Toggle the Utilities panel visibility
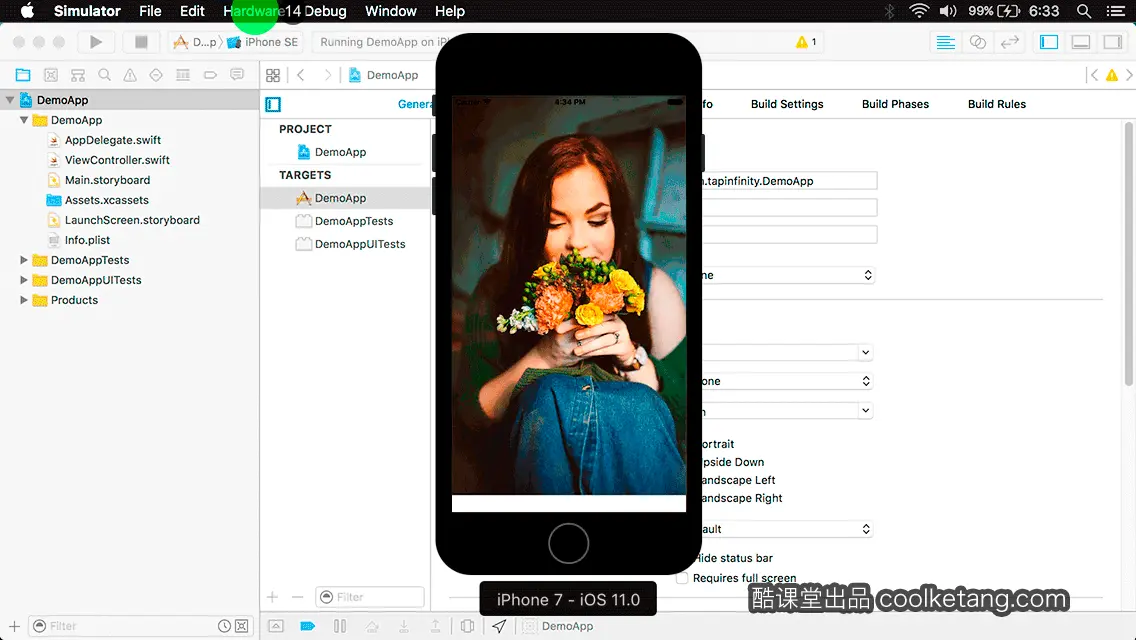Viewport: 1136px width, 640px height. point(1113,42)
